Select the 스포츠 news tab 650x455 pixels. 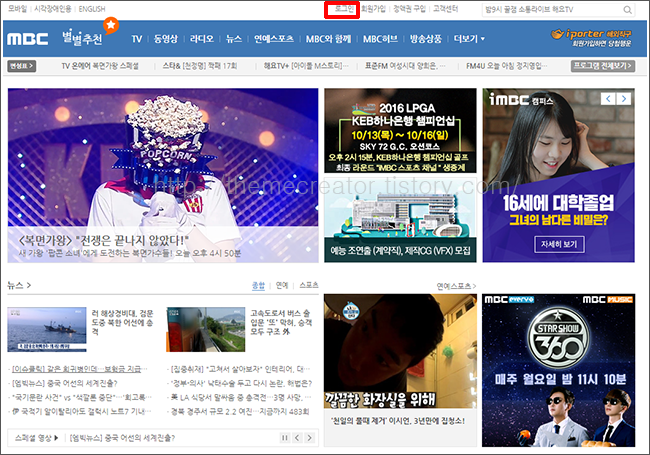coord(309,285)
